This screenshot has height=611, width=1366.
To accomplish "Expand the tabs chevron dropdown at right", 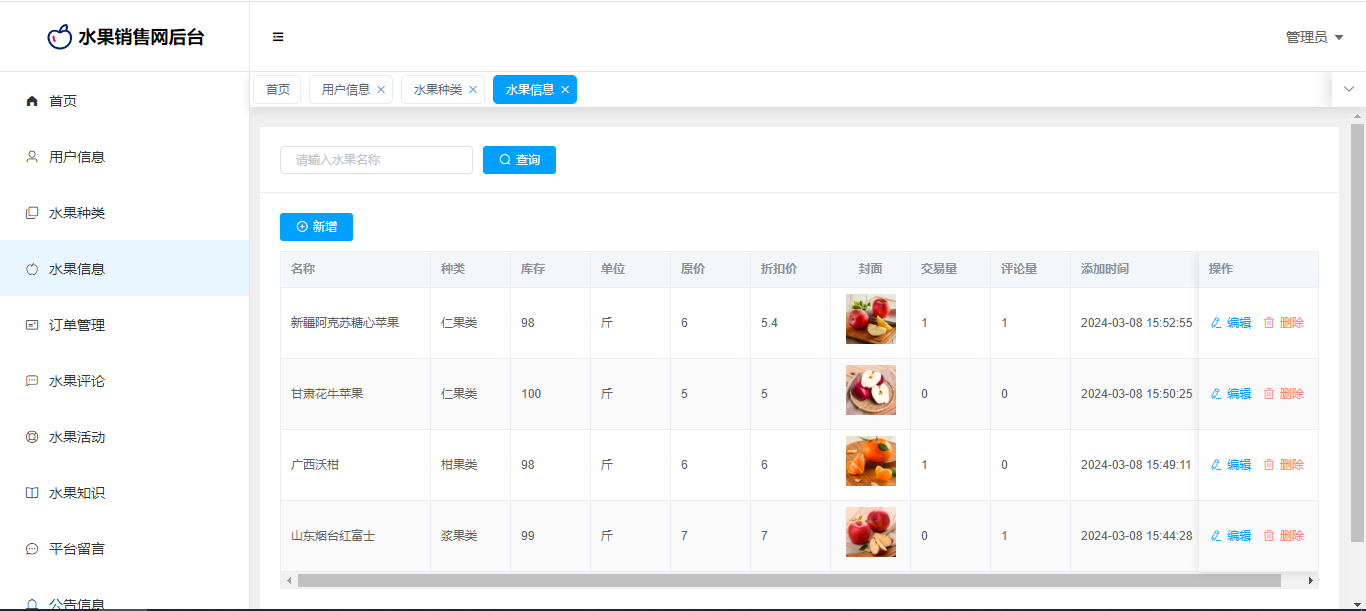I will coord(1349,89).
